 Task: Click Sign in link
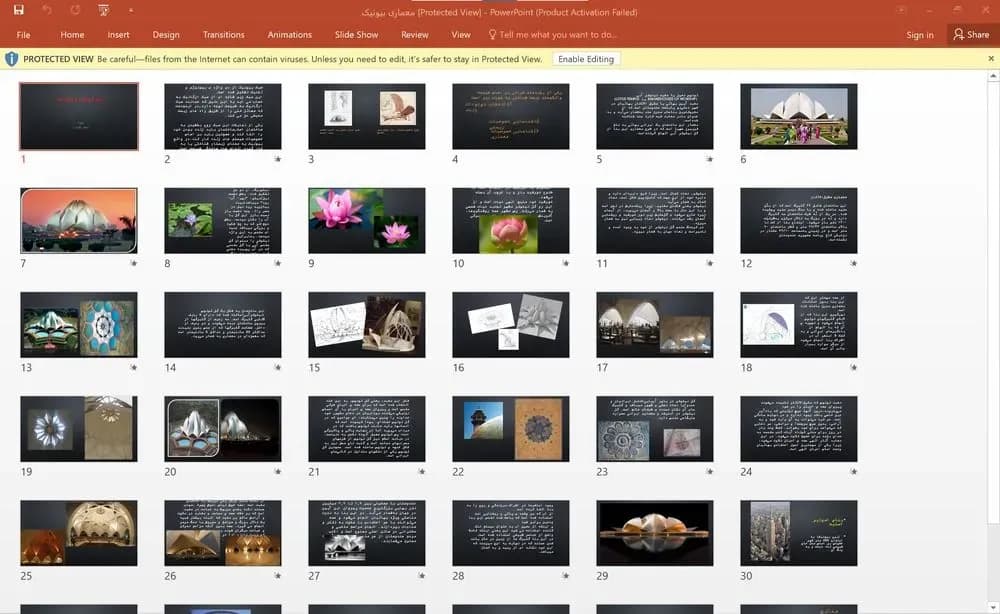(920, 35)
